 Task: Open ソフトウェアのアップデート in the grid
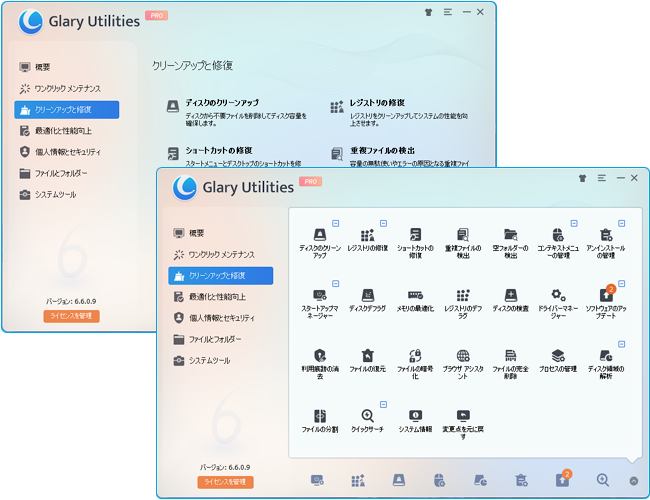click(606, 303)
